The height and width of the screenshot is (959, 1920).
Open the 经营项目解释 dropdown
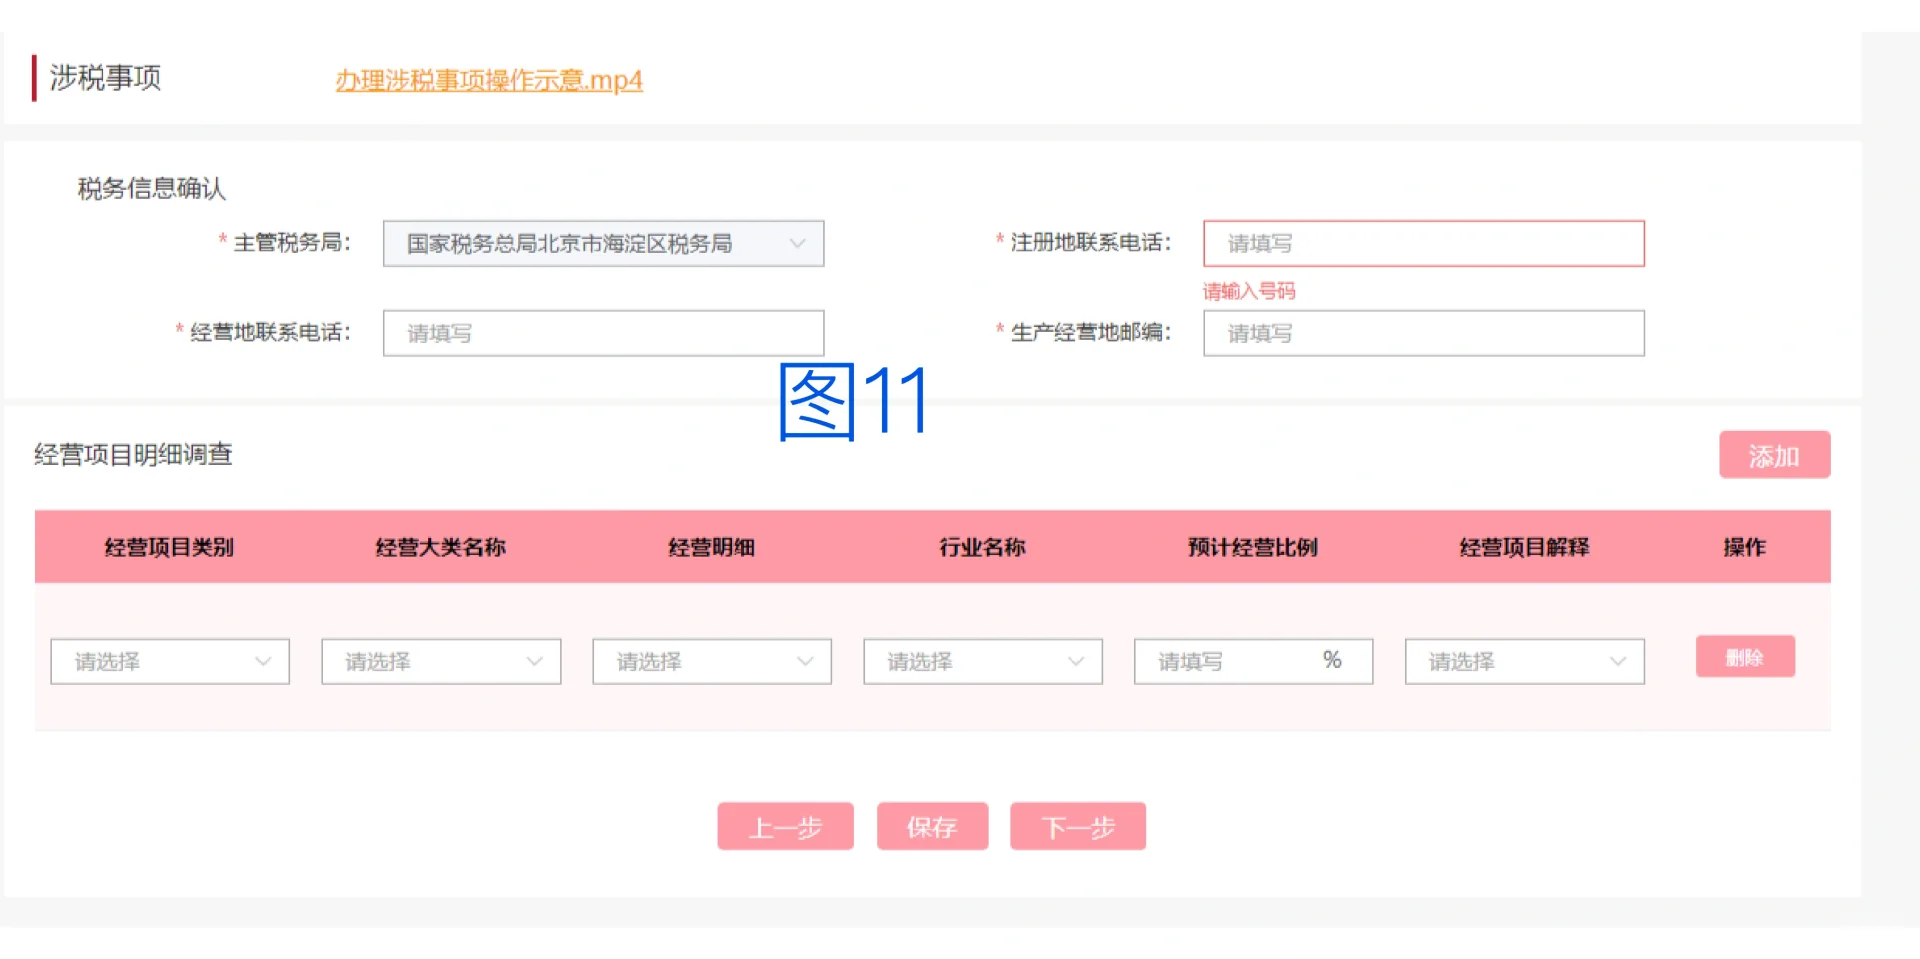click(x=1523, y=661)
